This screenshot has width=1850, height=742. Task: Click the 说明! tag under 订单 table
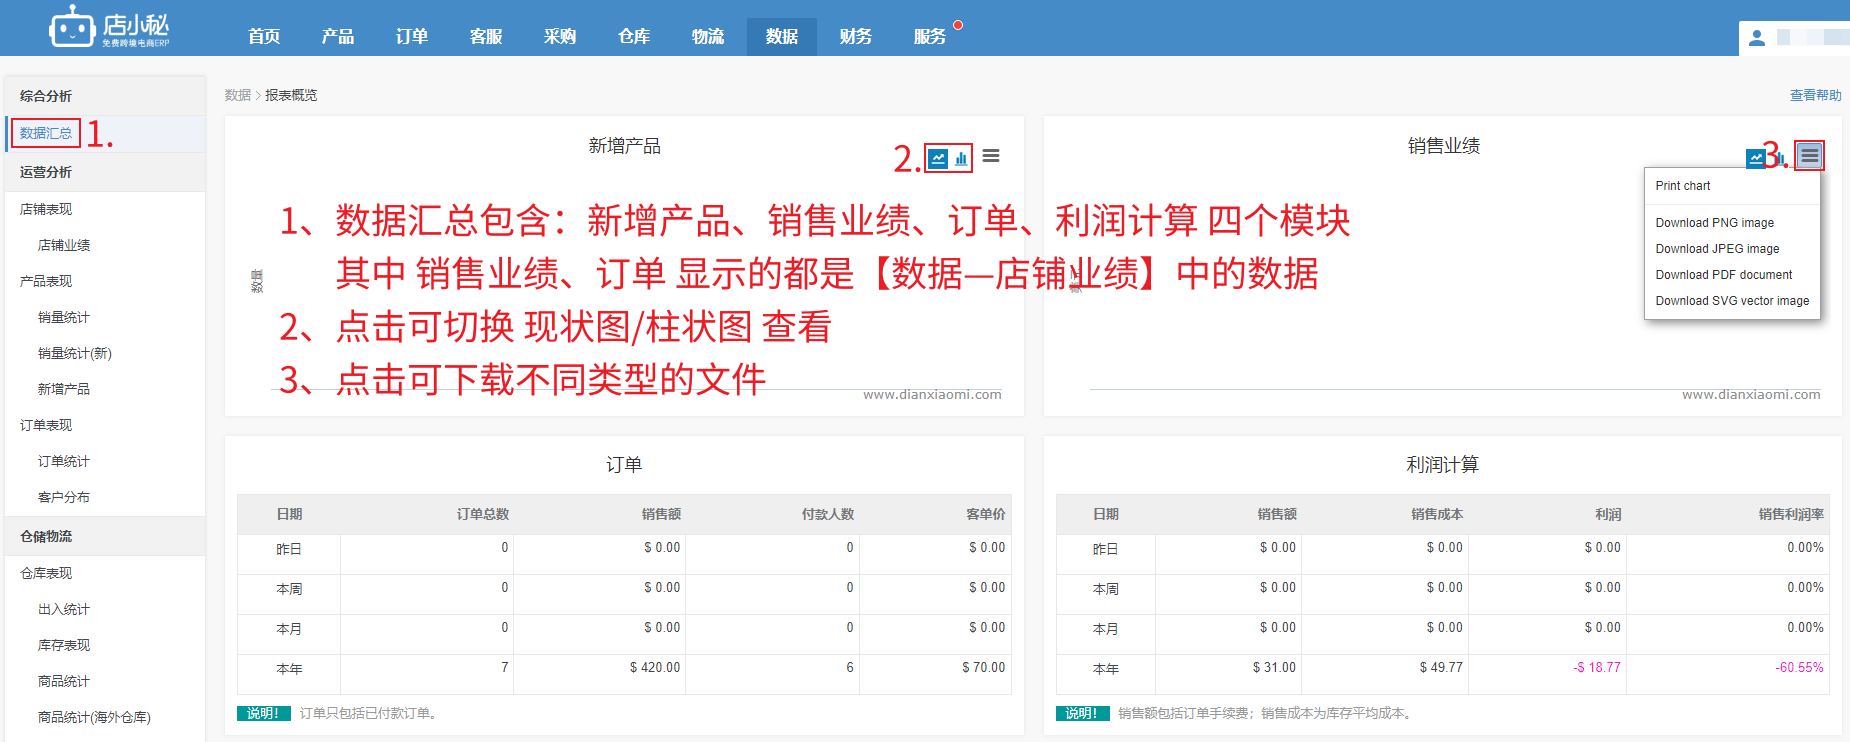(264, 713)
